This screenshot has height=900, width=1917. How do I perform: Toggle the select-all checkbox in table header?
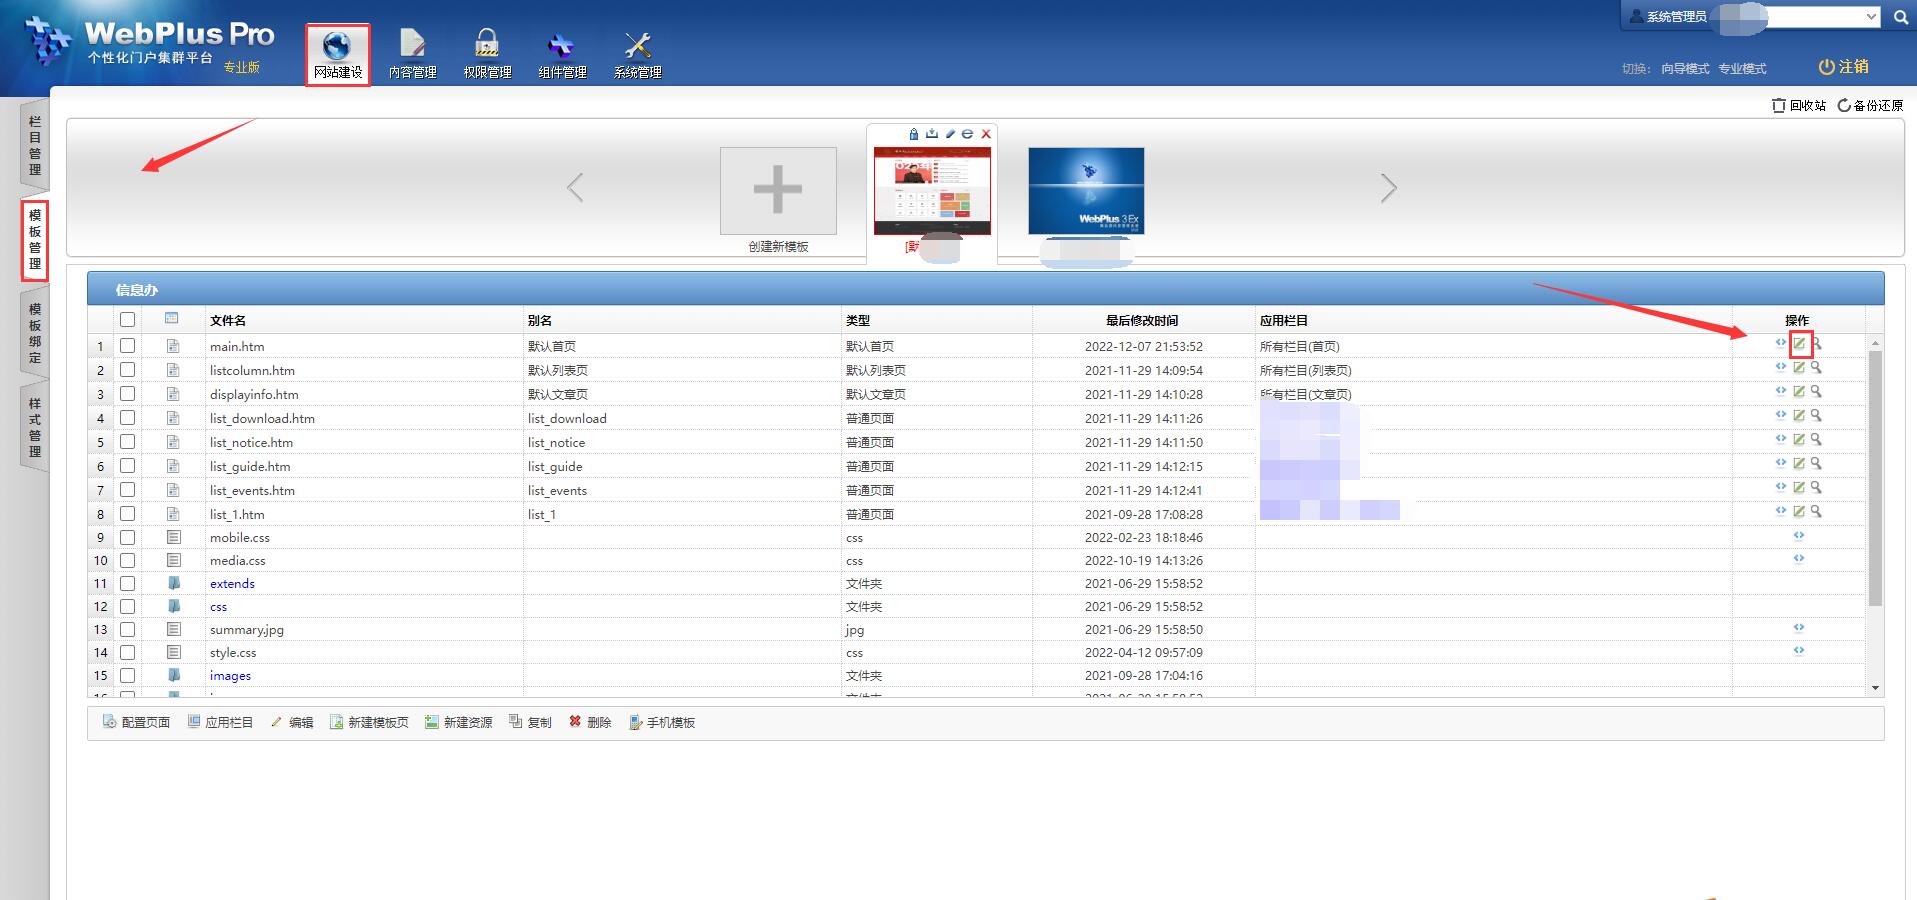click(127, 320)
